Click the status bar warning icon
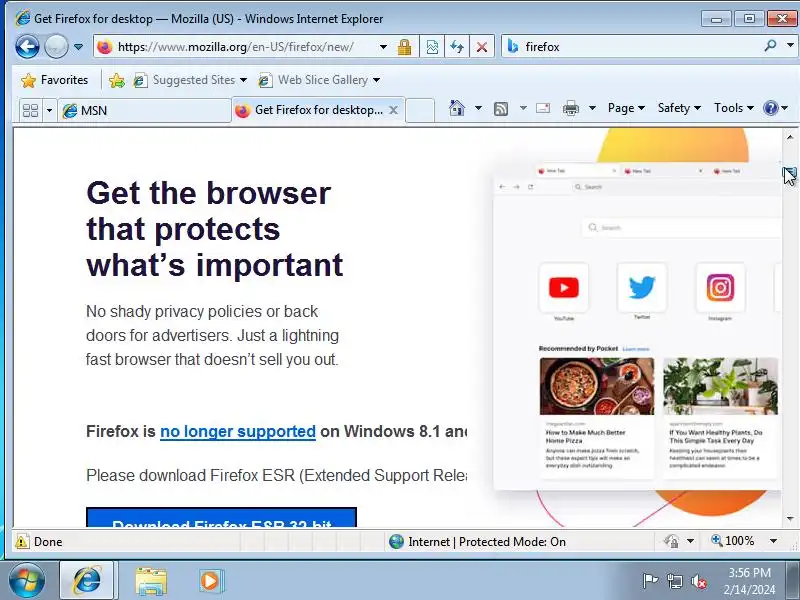This screenshot has height=600, width=800. pyautogui.click(x=21, y=541)
